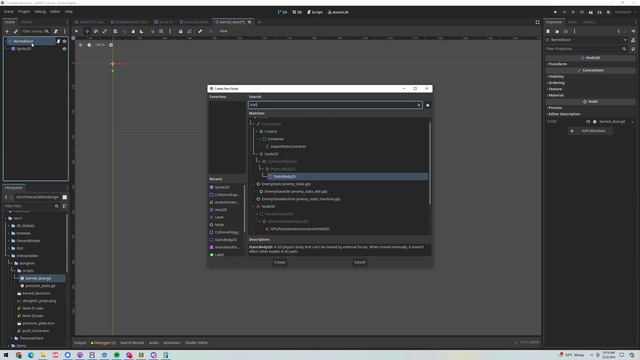Expand the TreasureChest folder
Image resolution: width=640 pixels, height=360 pixels.
point(11,338)
